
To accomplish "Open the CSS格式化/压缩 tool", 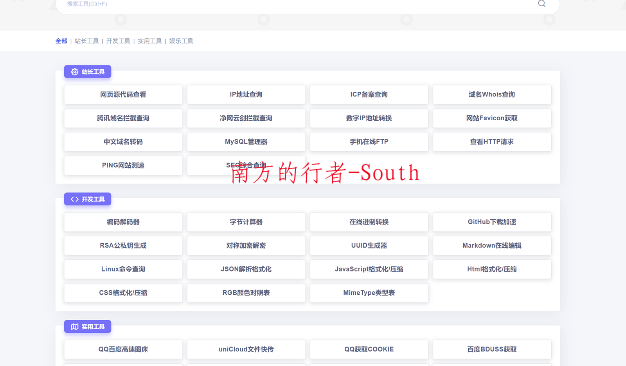I will tap(123, 292).
